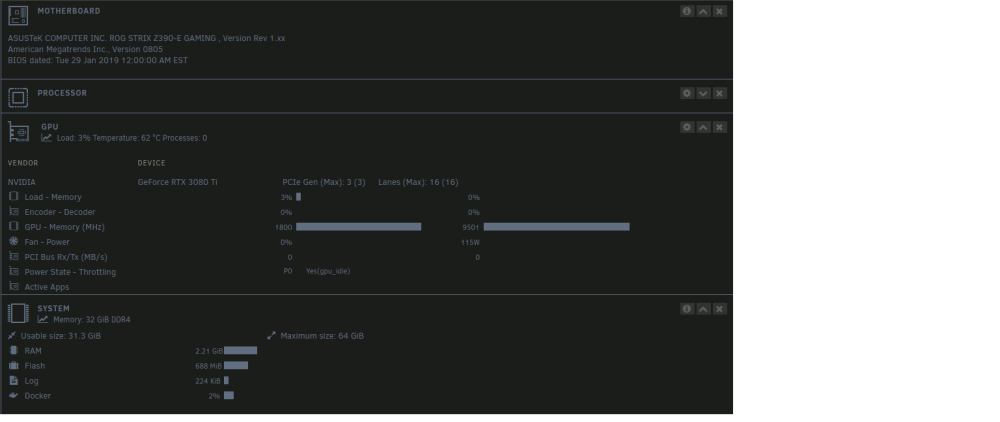This screenshot has height=422, width=1000.
Task: Close the Motherboard panel
Action: point(719,11)
